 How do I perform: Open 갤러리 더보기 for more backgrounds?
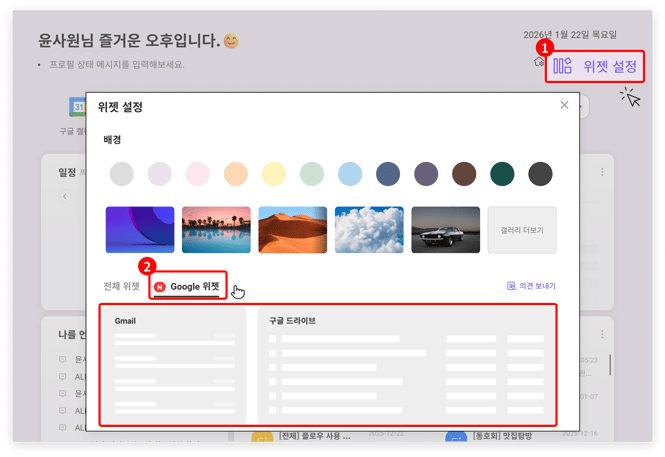(521, 230)
